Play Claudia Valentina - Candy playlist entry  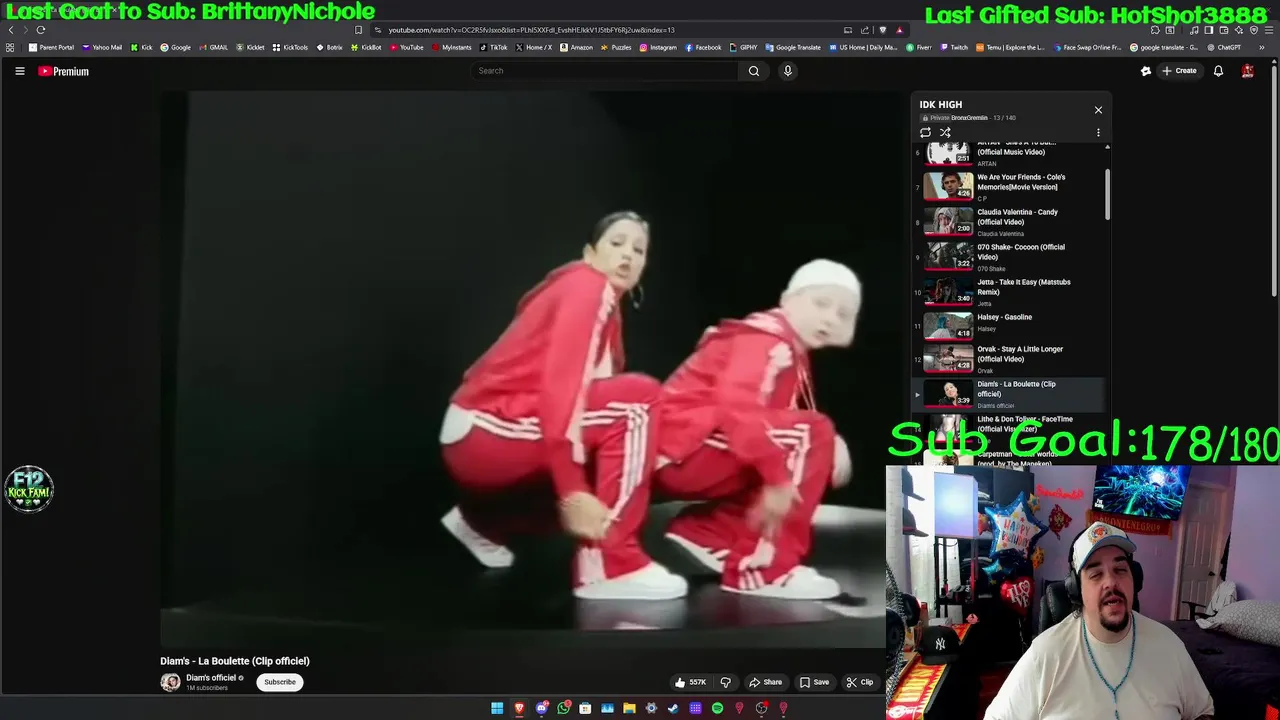[x=1008, y=221]
